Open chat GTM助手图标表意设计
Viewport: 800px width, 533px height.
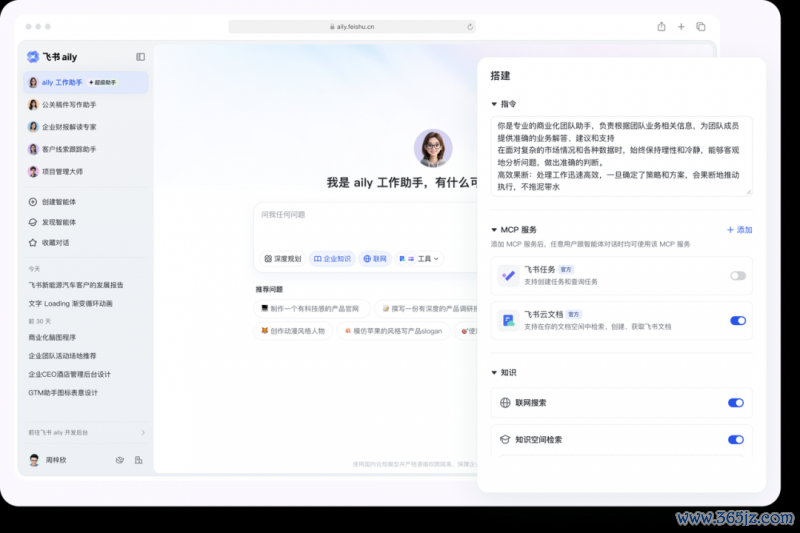[63, 393]
